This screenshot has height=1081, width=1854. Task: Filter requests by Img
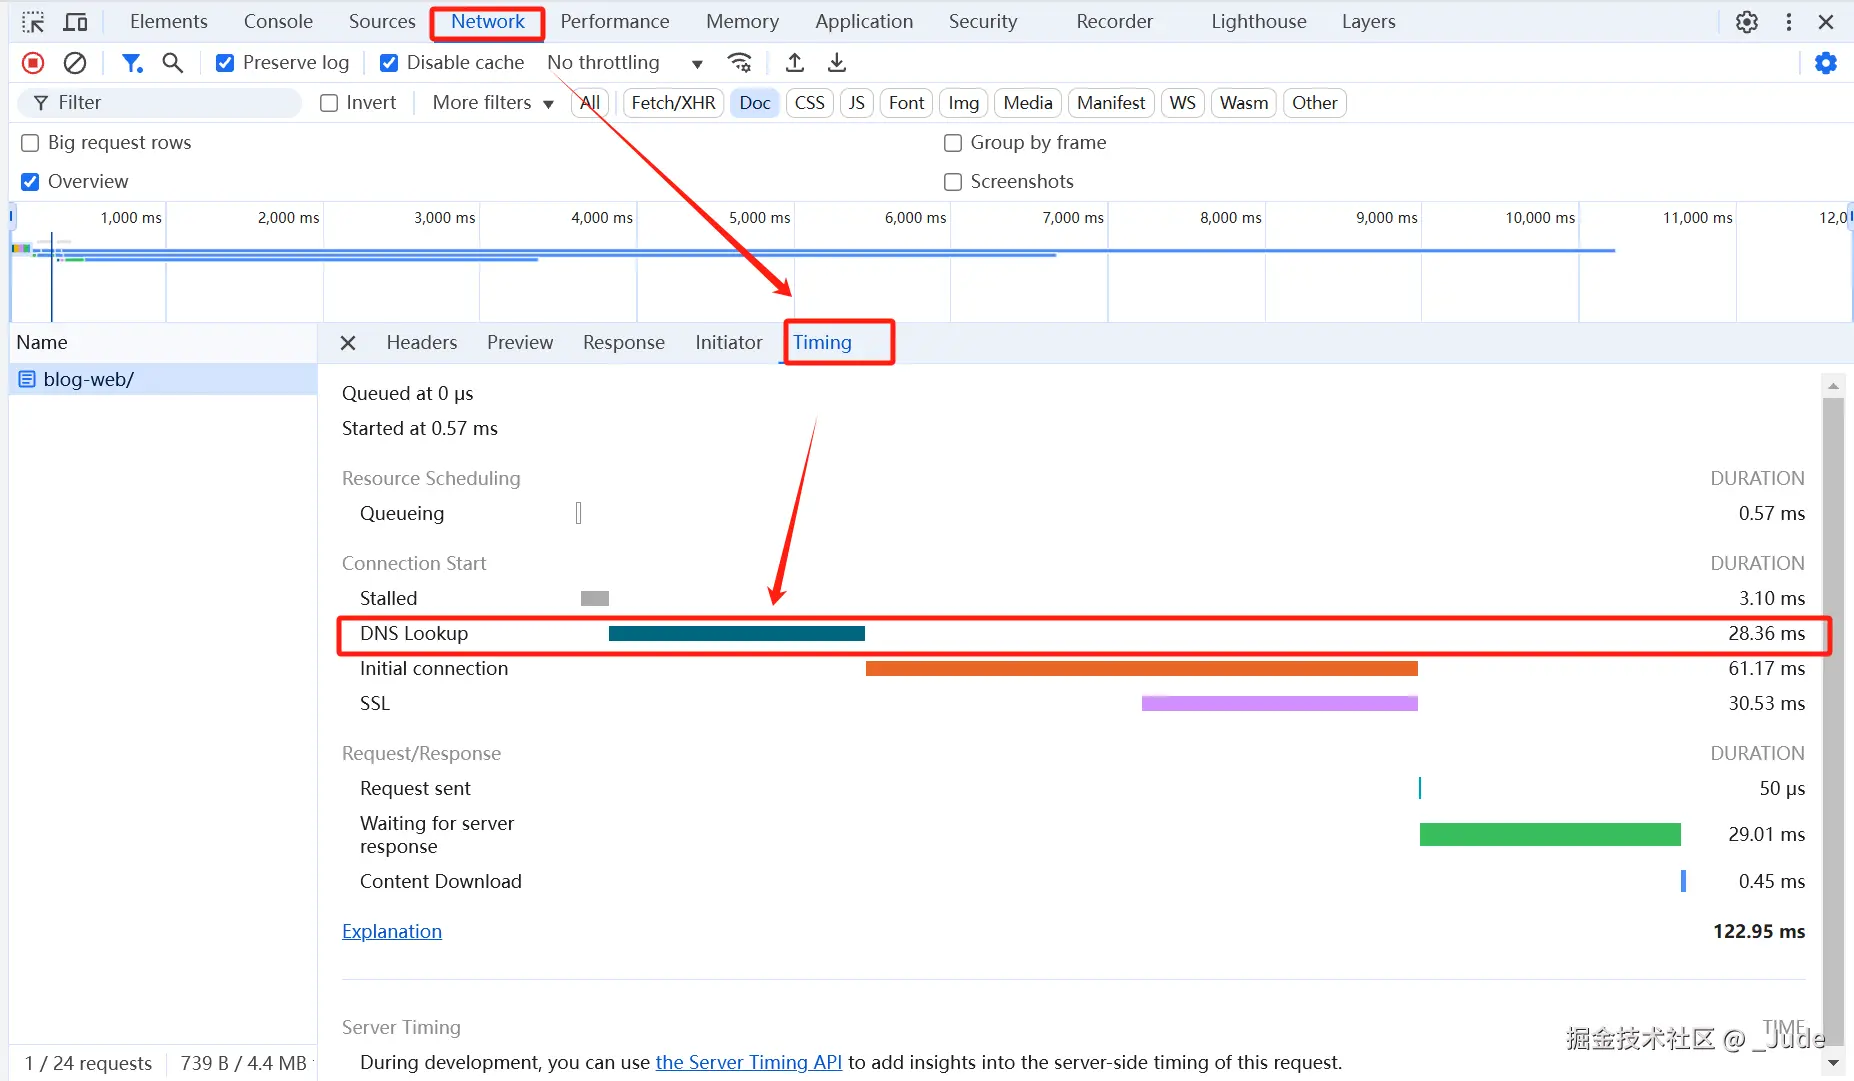click(964, 103)
